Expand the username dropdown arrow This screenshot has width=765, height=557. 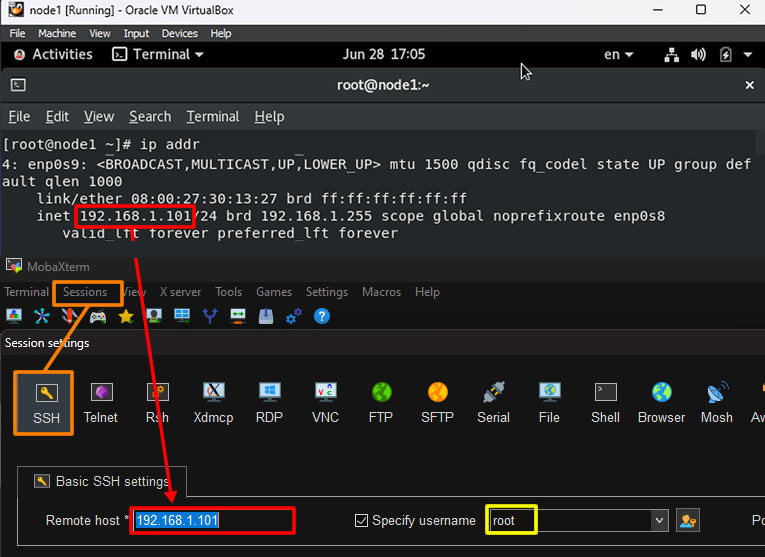coord(659,520)
